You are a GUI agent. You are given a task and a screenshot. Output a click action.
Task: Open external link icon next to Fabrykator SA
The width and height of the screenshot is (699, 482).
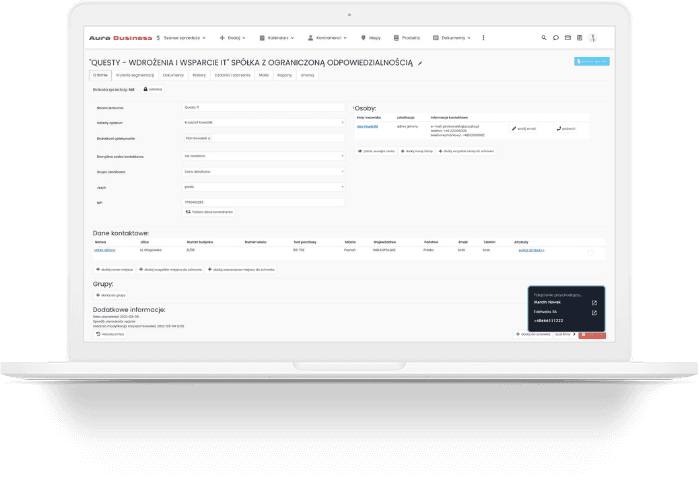coord(594,313)
